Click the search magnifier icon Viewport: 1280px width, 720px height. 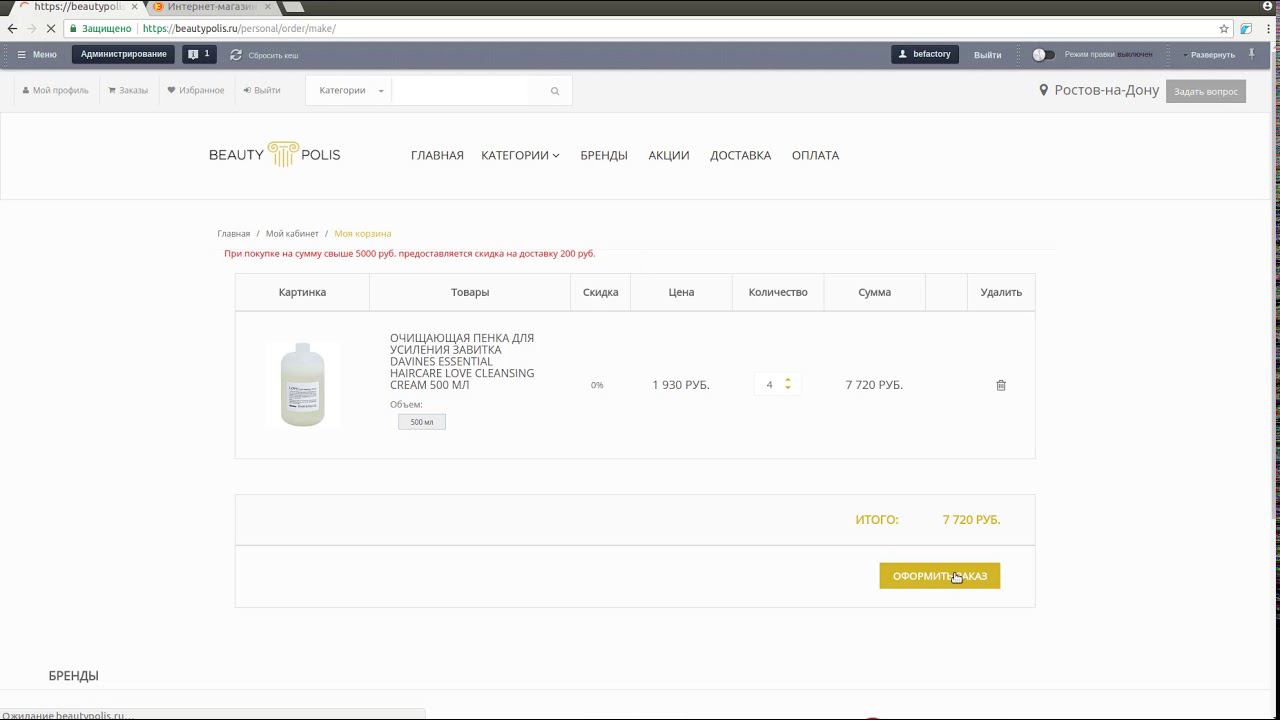tap(555, 91)
